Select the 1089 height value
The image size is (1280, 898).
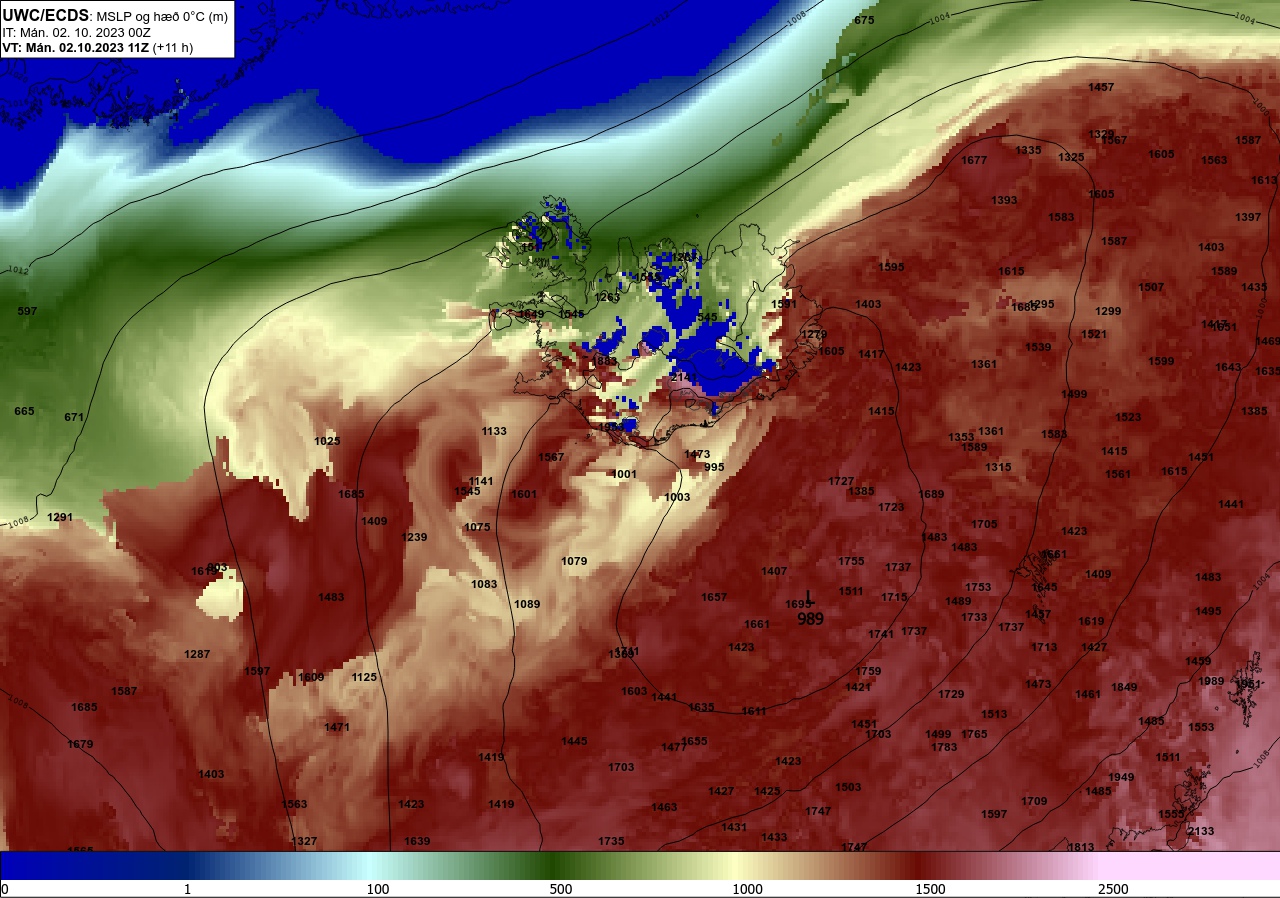click(x=527, y=604)
